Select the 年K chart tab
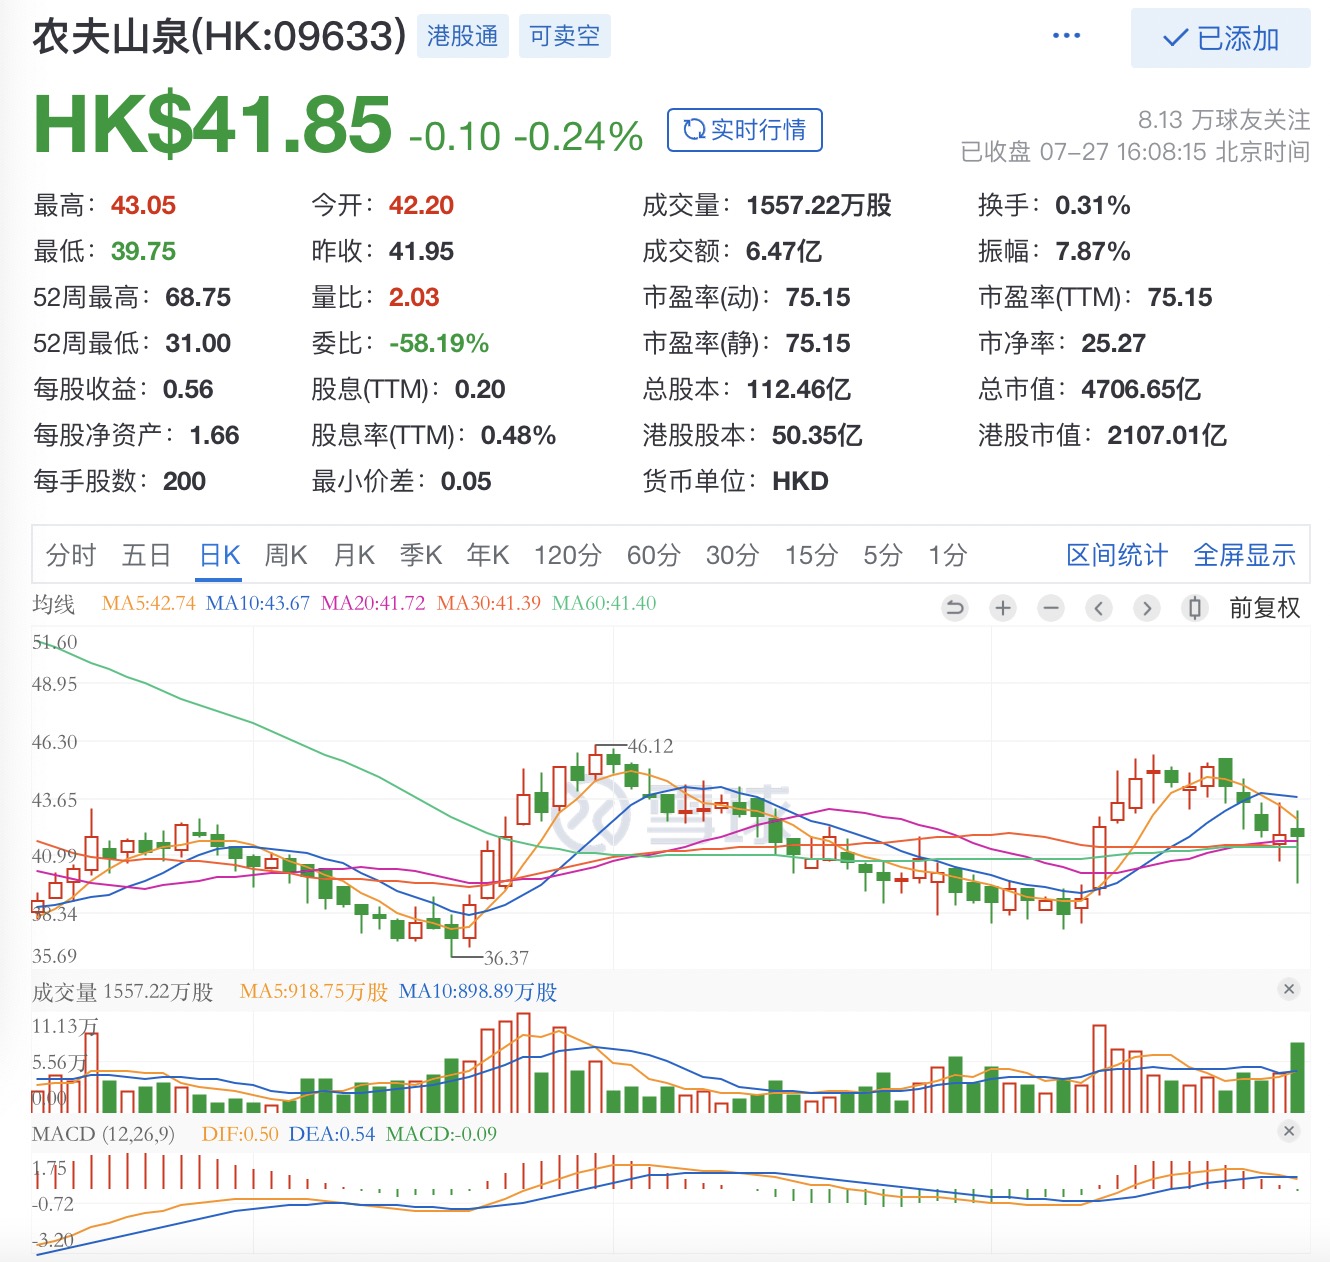Screen dimensions: 1330x1262 pyautogui.click(x=488, y=555)
